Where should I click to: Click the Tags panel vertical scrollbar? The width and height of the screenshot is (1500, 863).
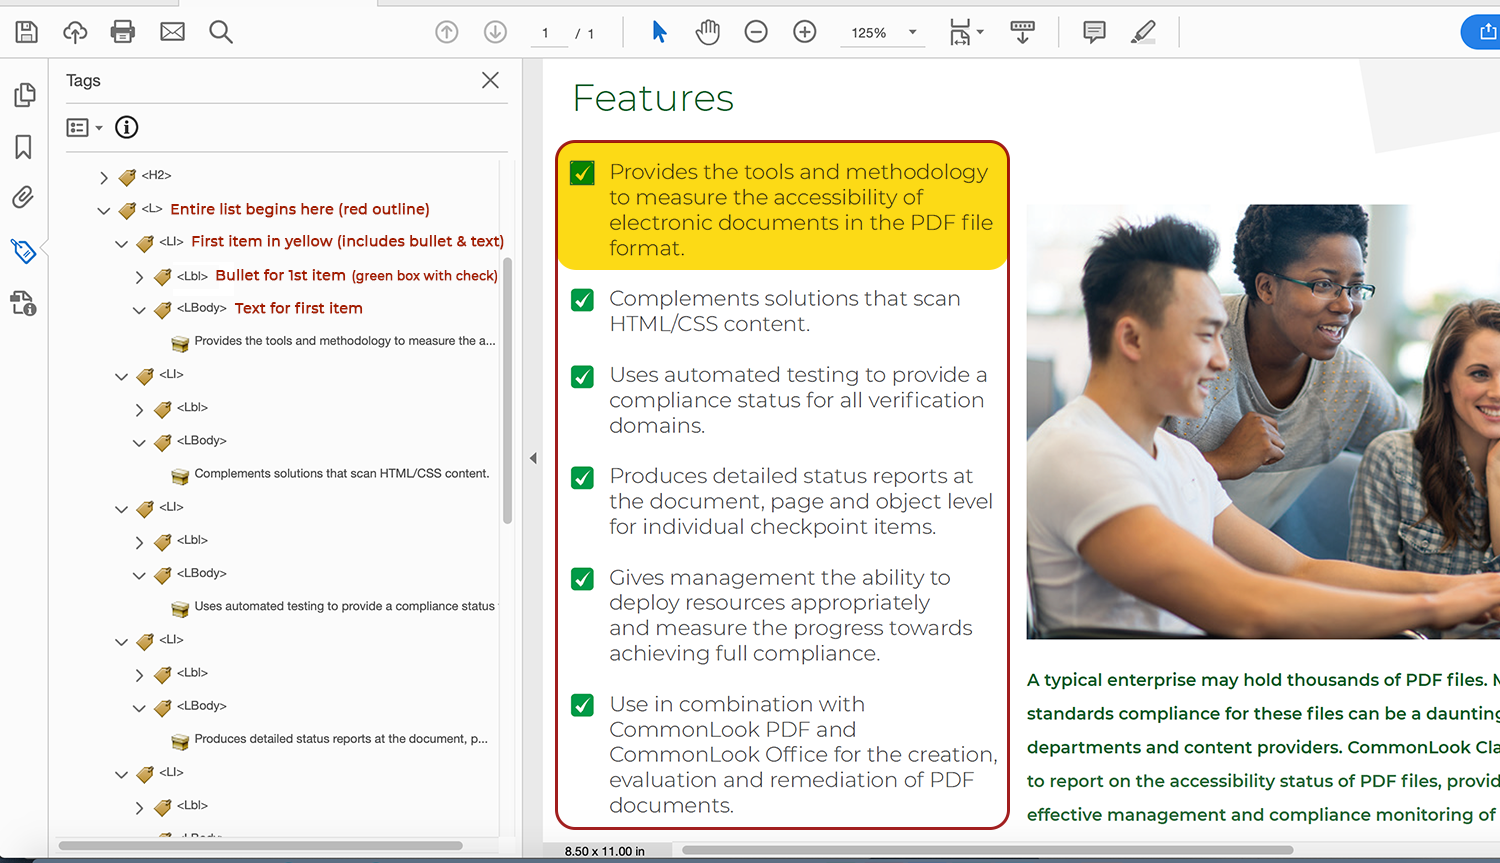pyautogui.click(x=507, y=390)
